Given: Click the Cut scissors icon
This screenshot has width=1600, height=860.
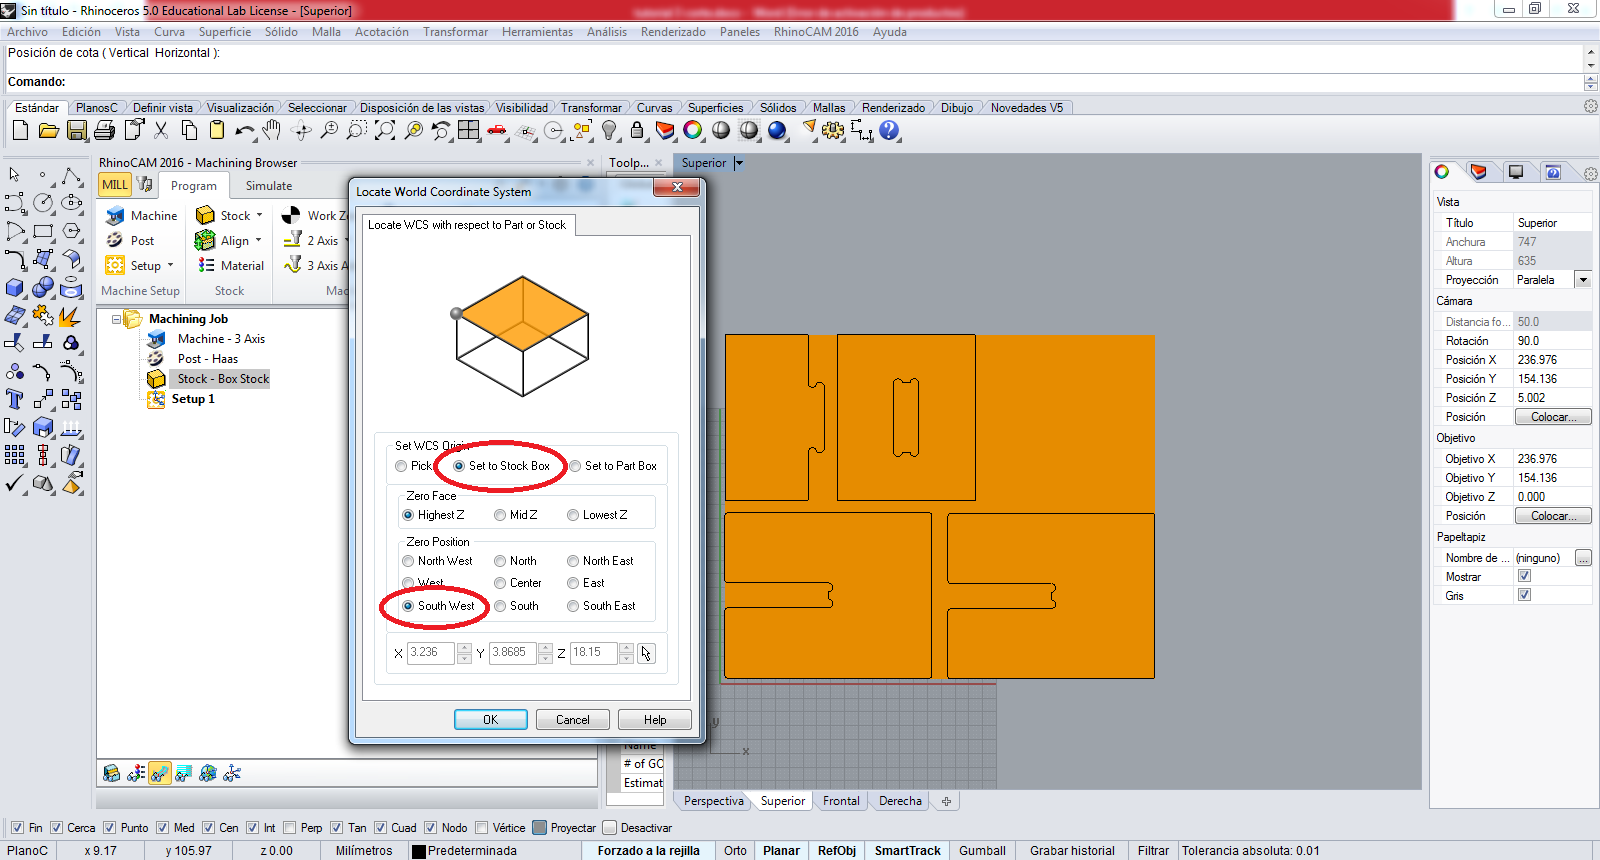Looking at the screenshot, I should [x=161, y=130].
